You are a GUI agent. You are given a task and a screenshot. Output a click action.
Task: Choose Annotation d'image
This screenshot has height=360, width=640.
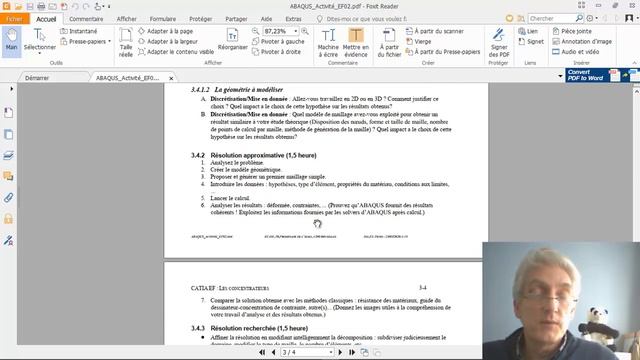pos(582,42)
